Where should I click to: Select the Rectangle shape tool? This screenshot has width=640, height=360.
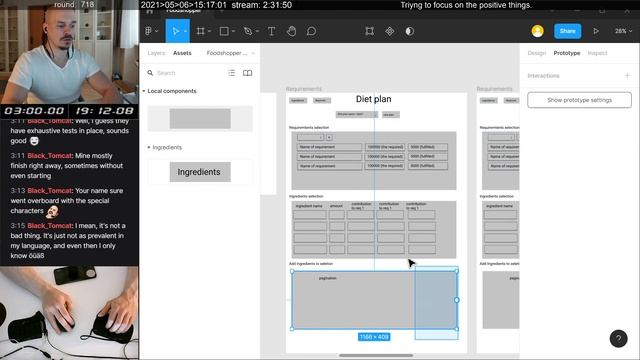pyautogui.click(x=224, y=31)
